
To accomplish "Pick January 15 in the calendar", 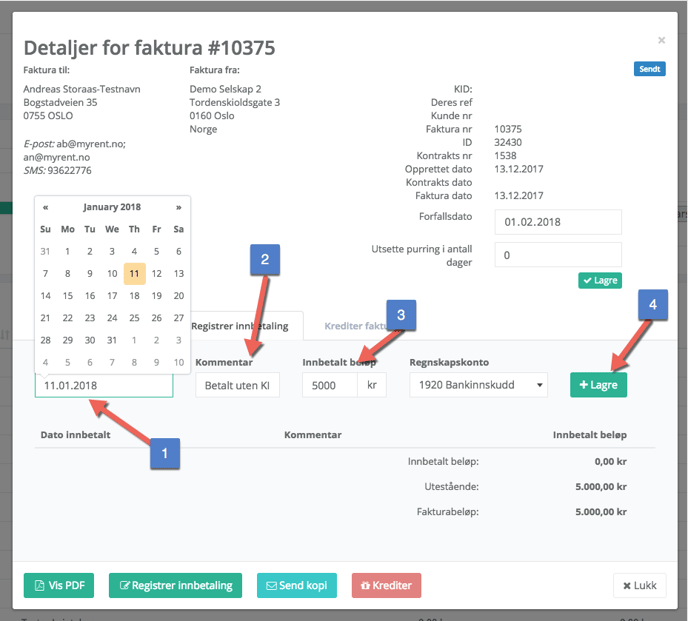I will click(68, 296).
